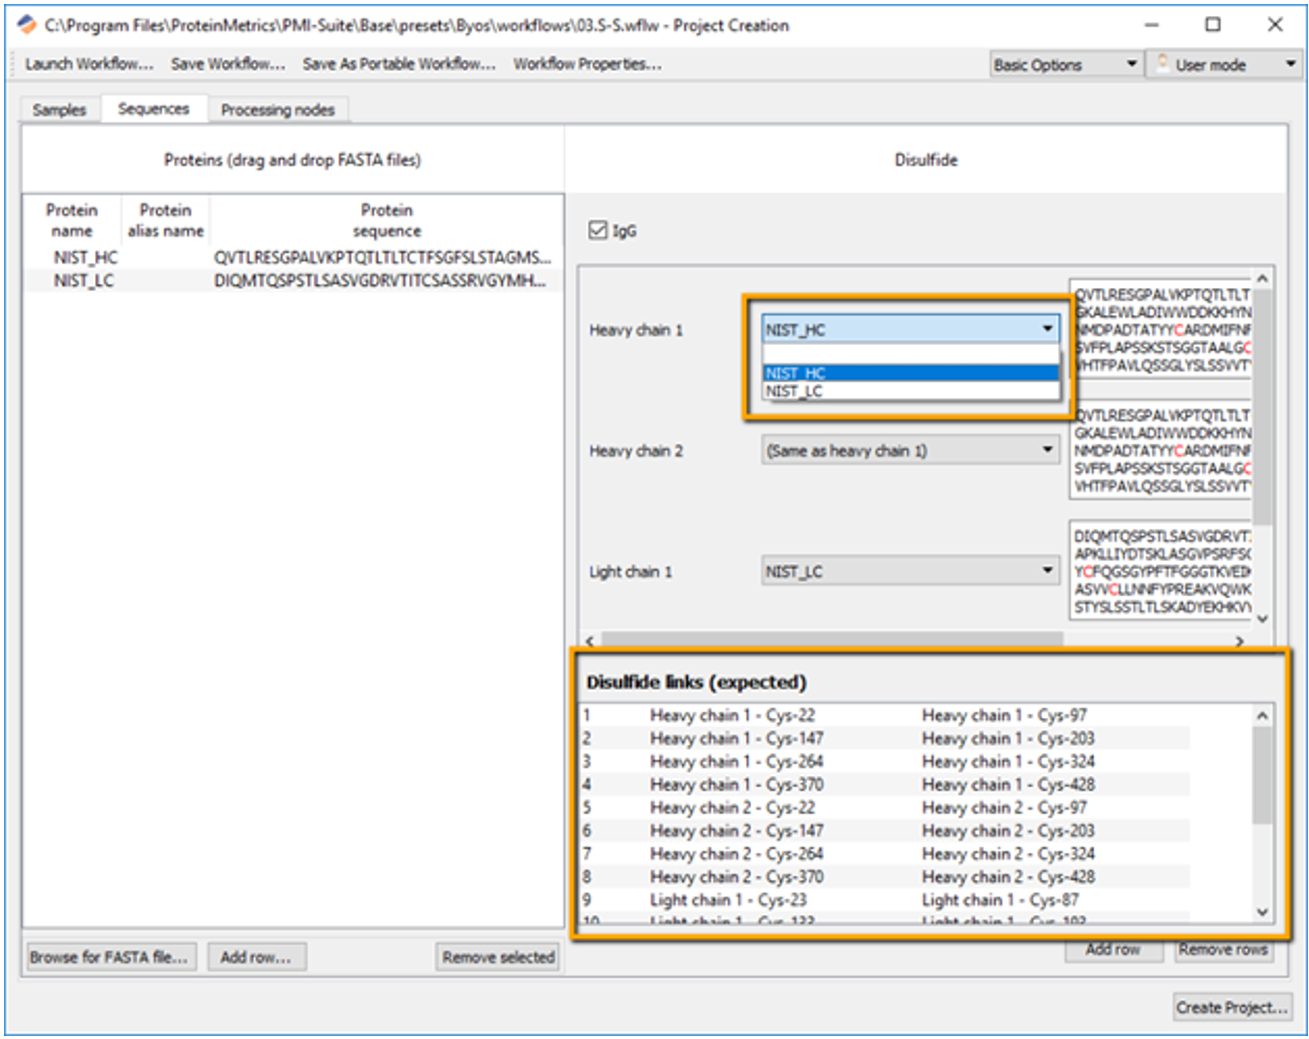Click Browse for FASTA file button
The width and height of the screenshot is (1309, 1039).
pos(109,957)
